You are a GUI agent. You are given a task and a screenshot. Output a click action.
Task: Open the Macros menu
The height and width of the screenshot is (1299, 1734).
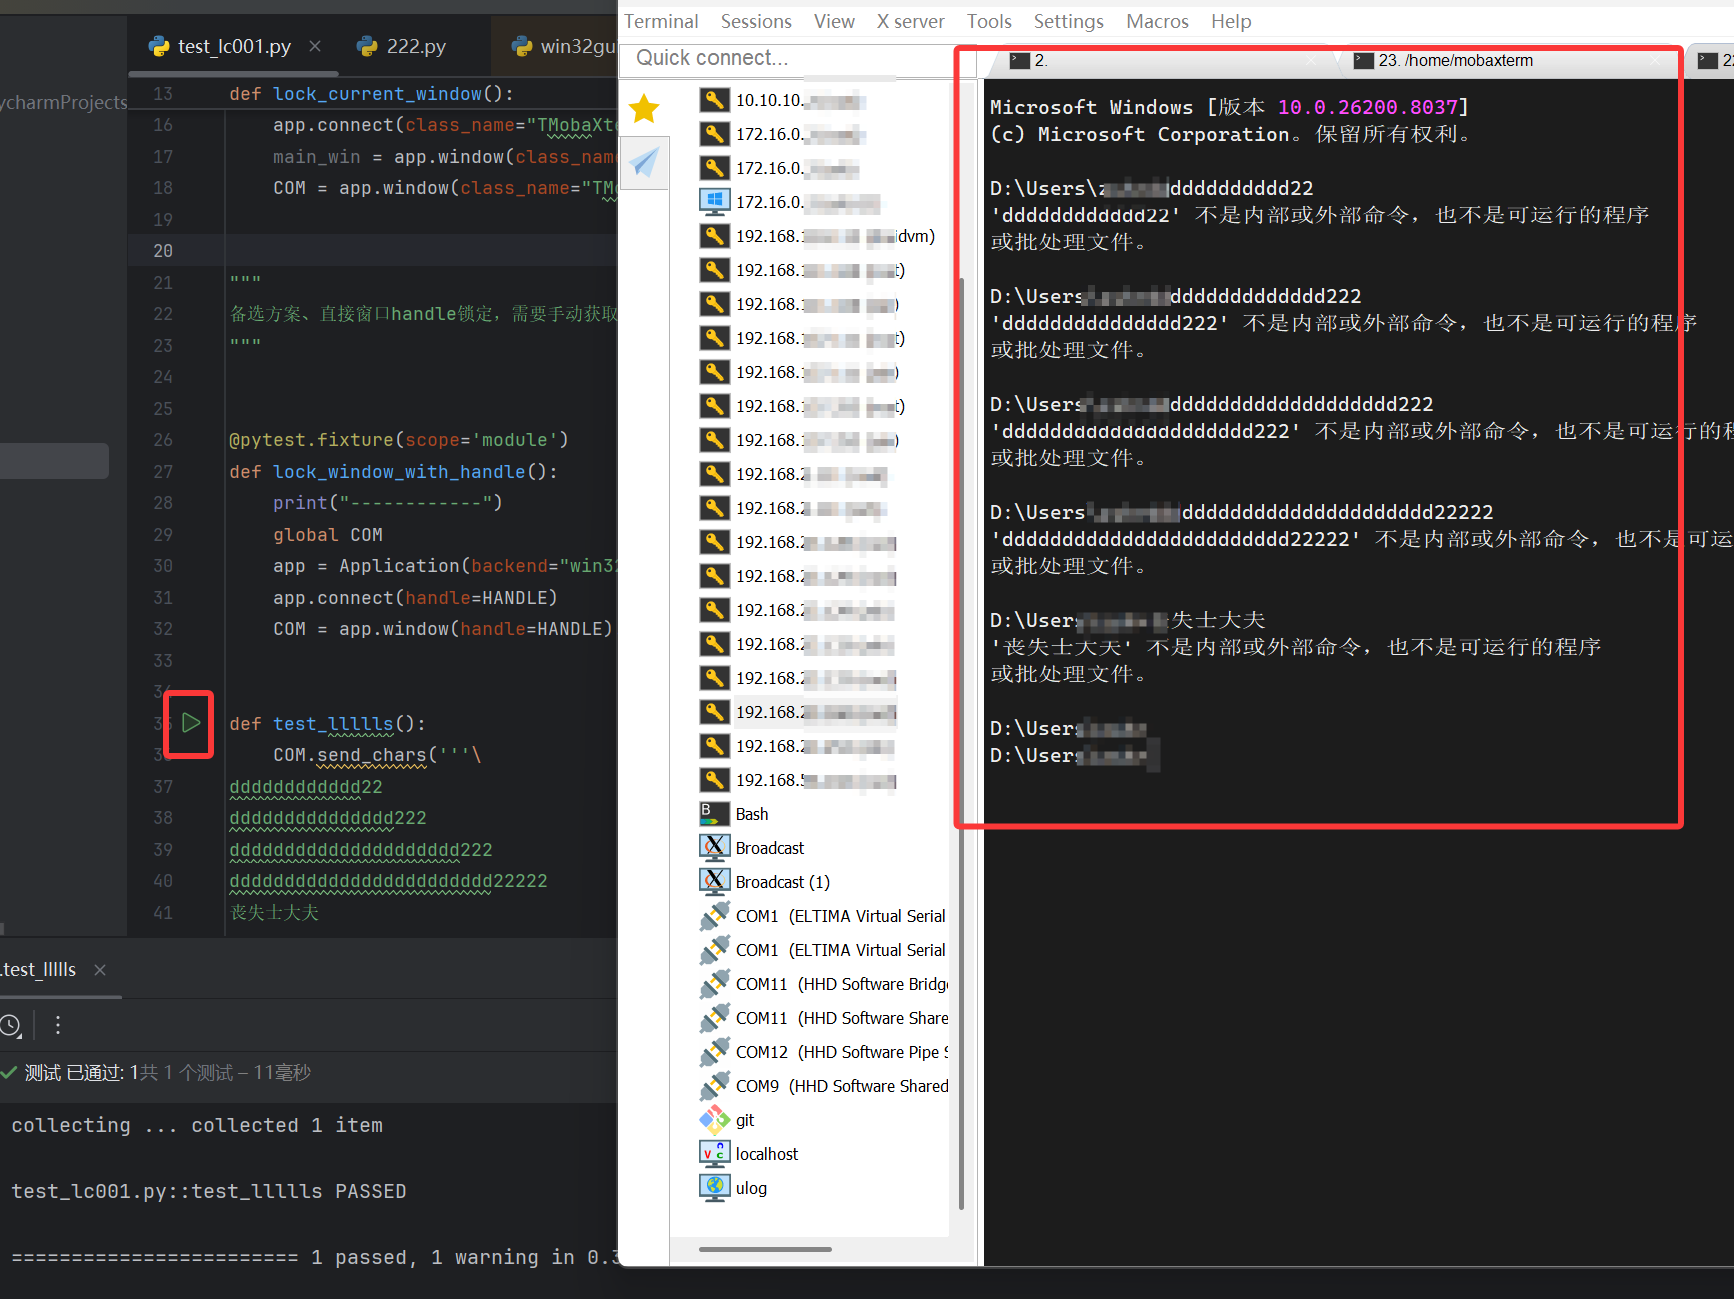point(1157,21)
